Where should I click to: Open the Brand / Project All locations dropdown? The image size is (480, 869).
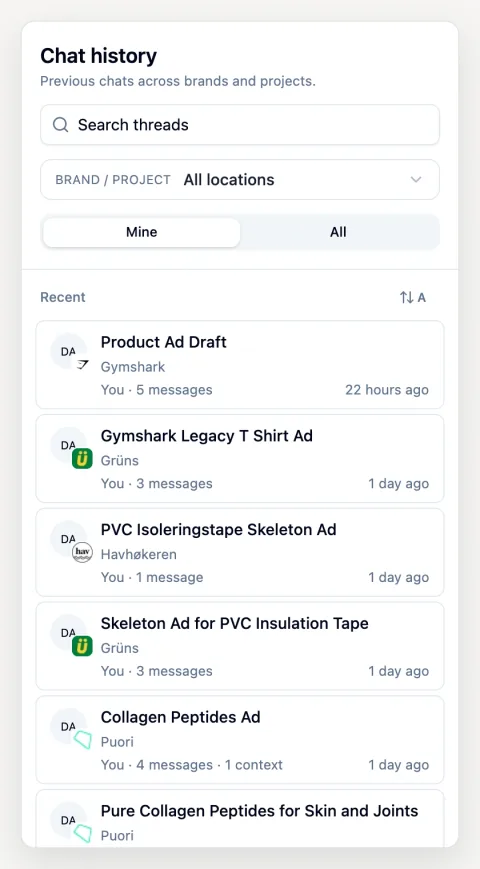[x=240, y=180]
